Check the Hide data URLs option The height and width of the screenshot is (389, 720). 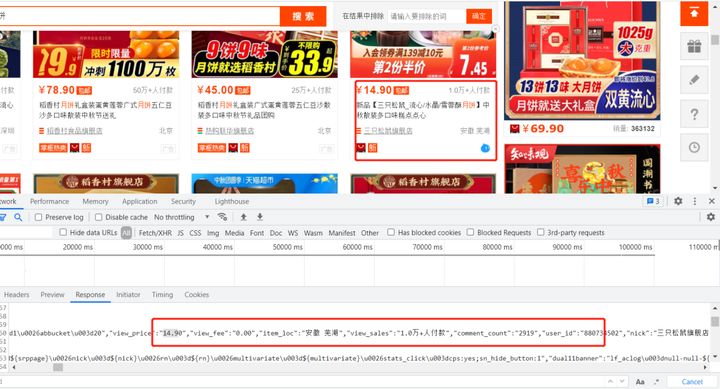tap(63, 232)
